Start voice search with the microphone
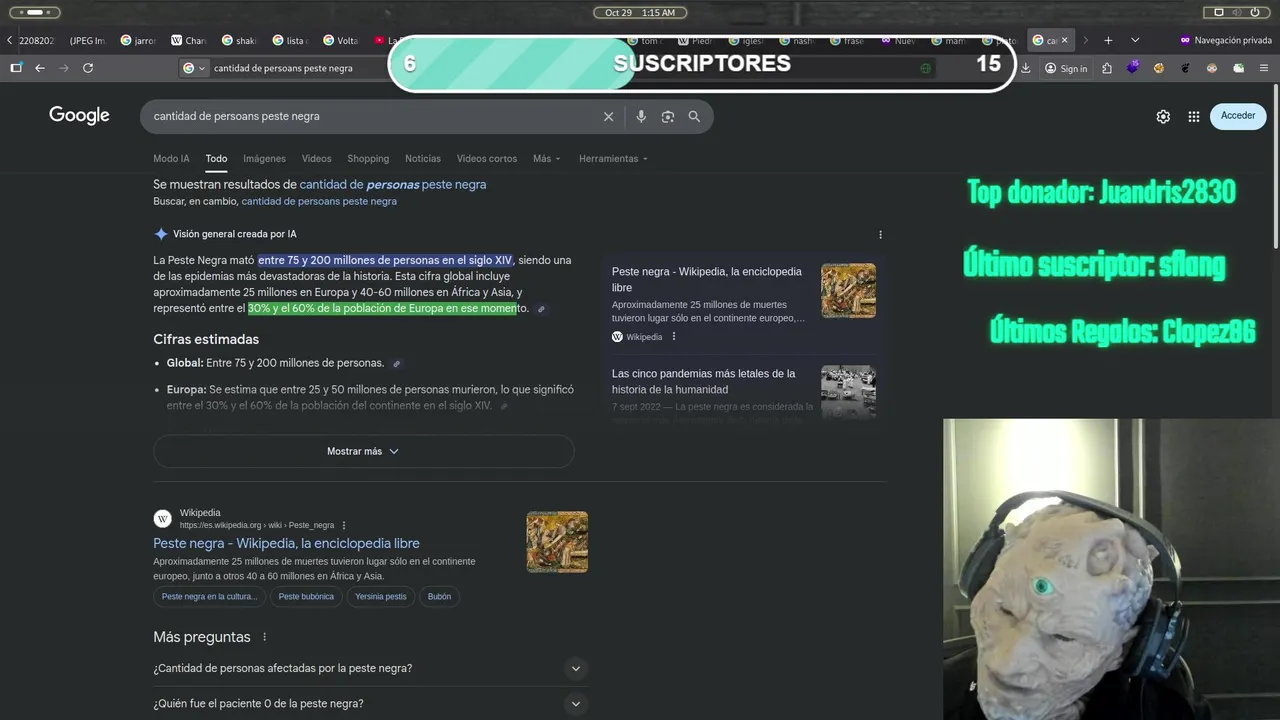The height and width of the screenshot is (720, 1280). 641,116
